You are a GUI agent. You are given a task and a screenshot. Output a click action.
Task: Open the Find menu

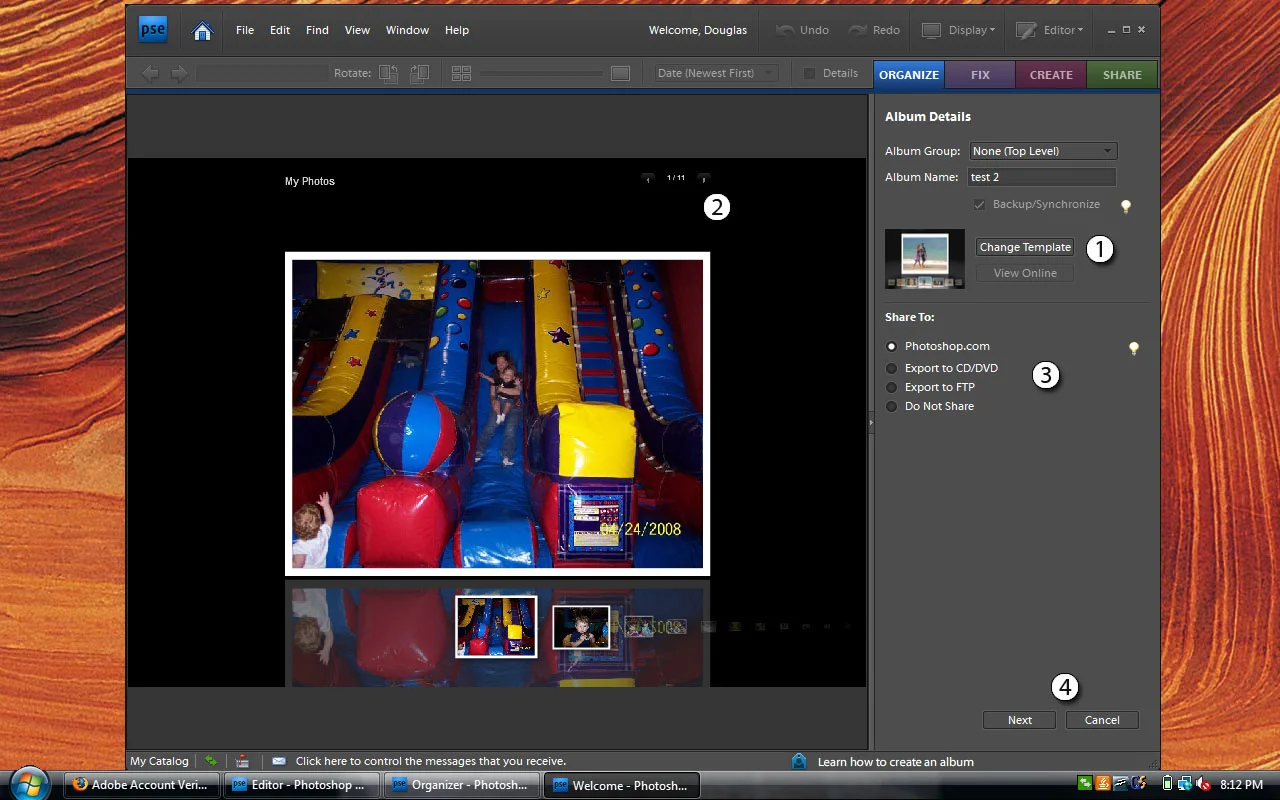(317, 30)
